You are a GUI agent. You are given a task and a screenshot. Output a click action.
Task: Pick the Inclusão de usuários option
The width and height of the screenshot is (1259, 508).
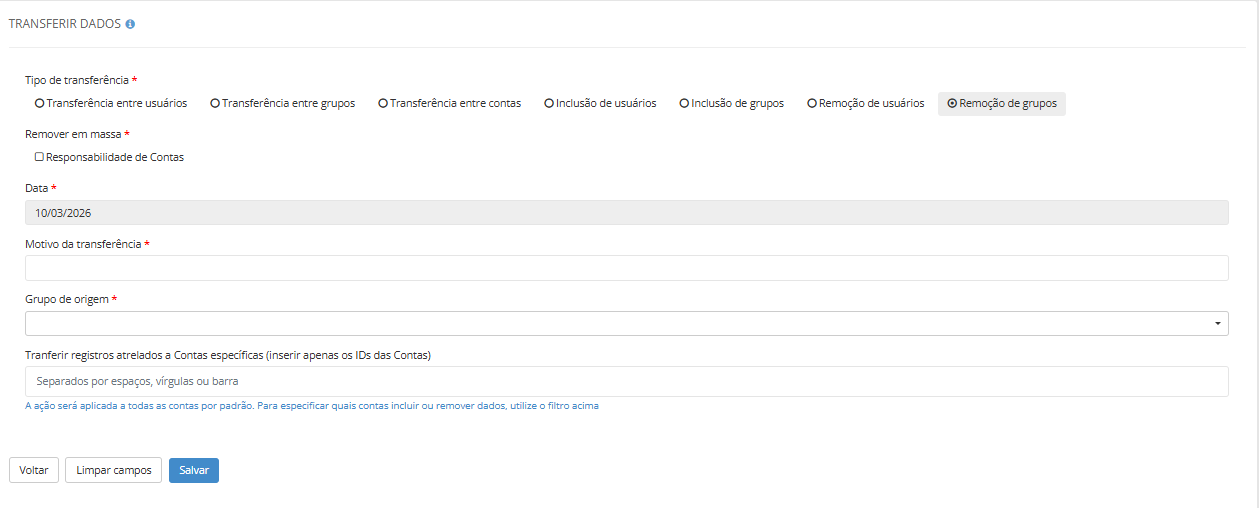coord(549,103)
